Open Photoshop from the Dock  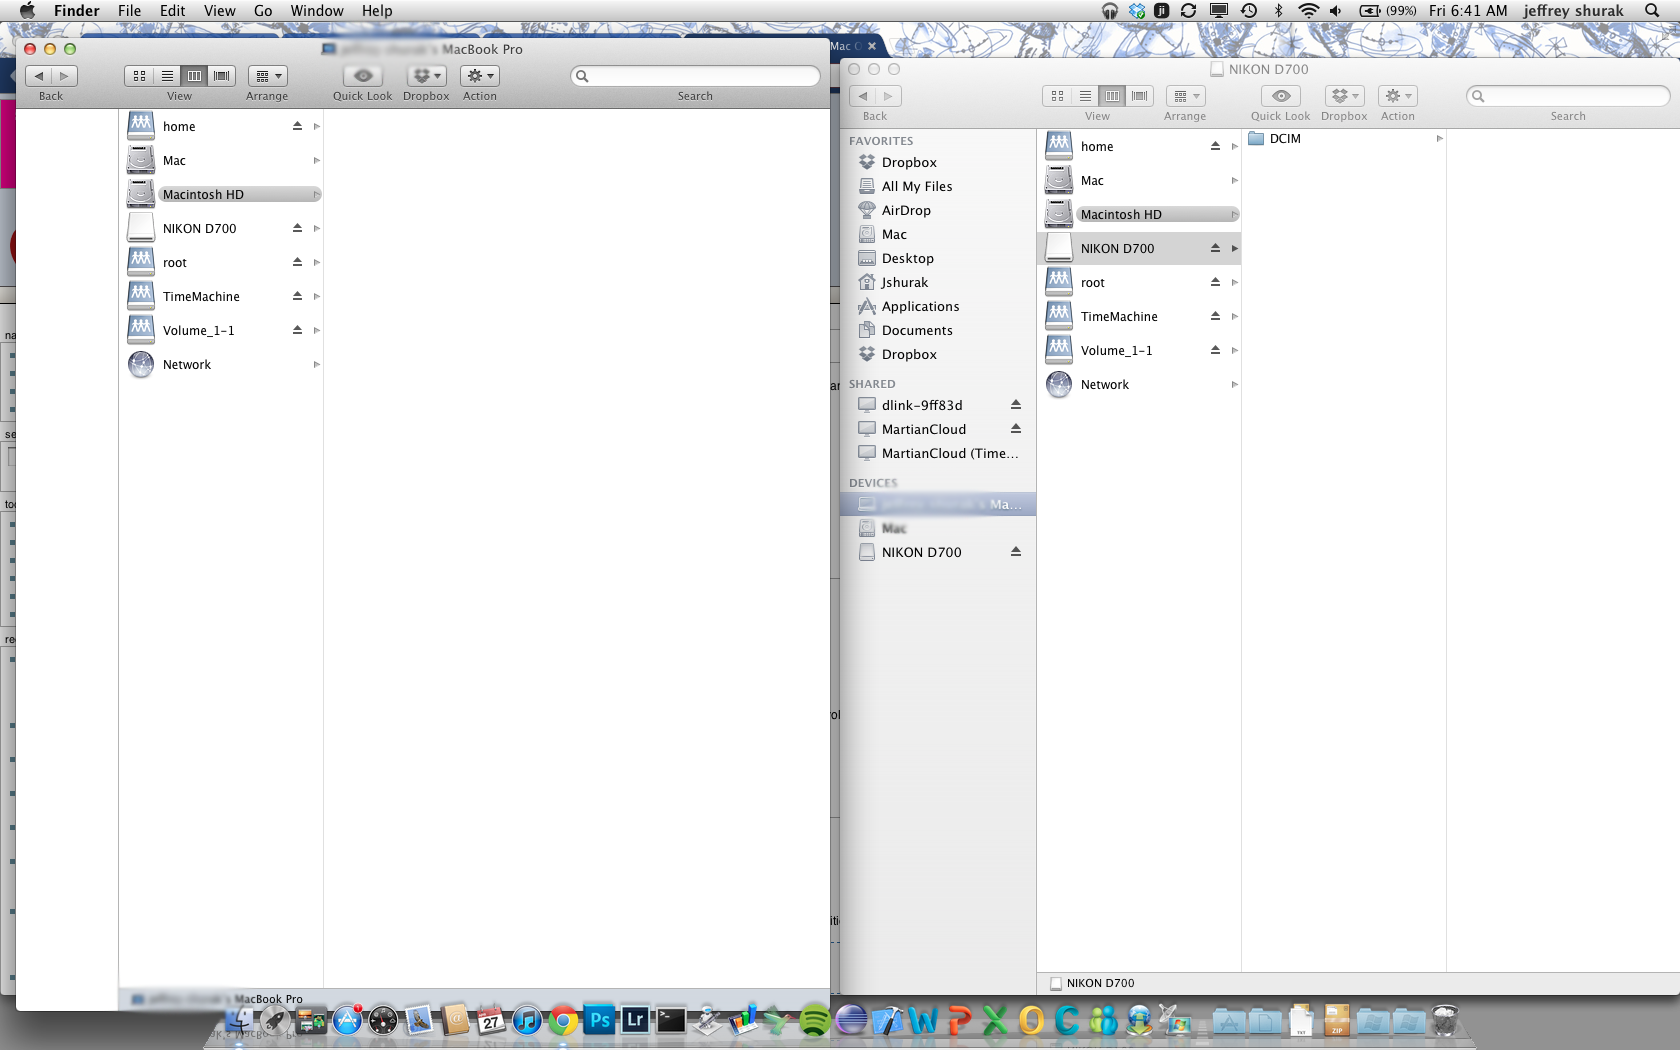tap(599, 1020)
